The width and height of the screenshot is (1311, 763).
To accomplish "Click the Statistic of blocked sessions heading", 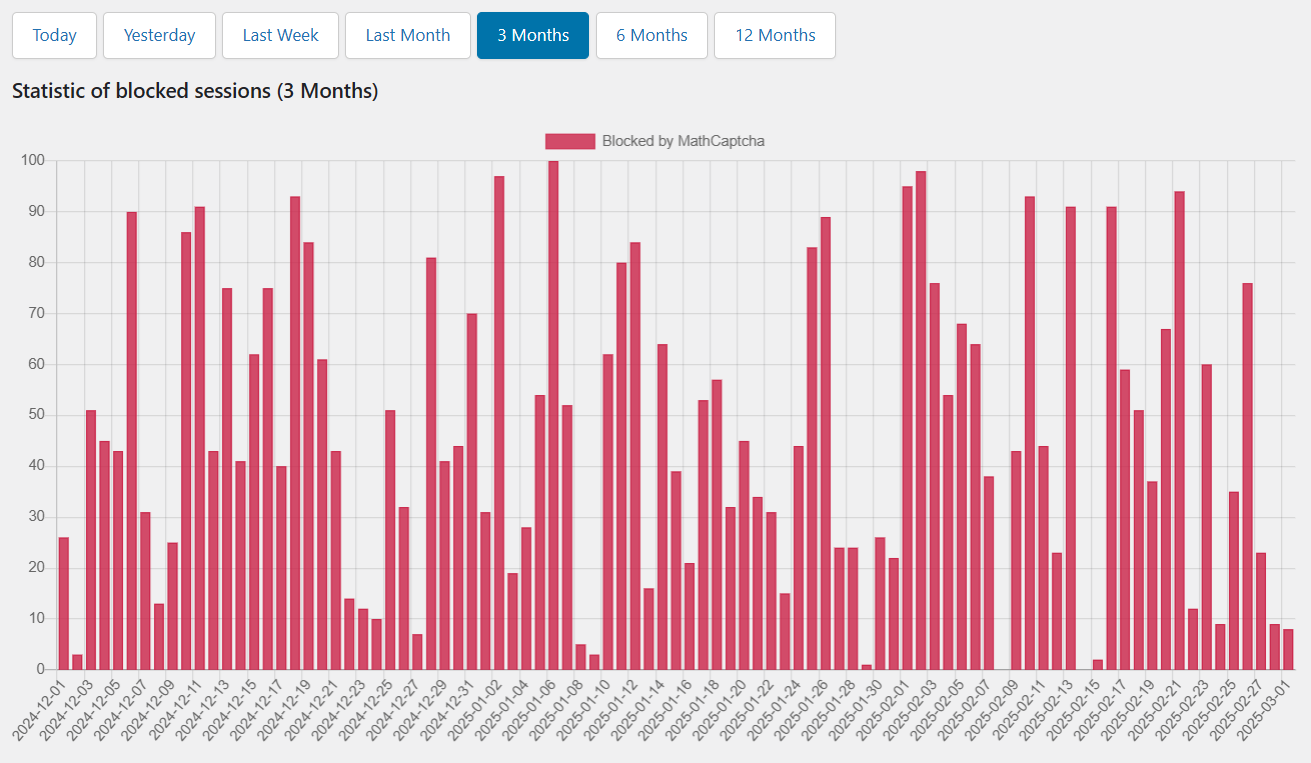I will click(x=195, y=91).
